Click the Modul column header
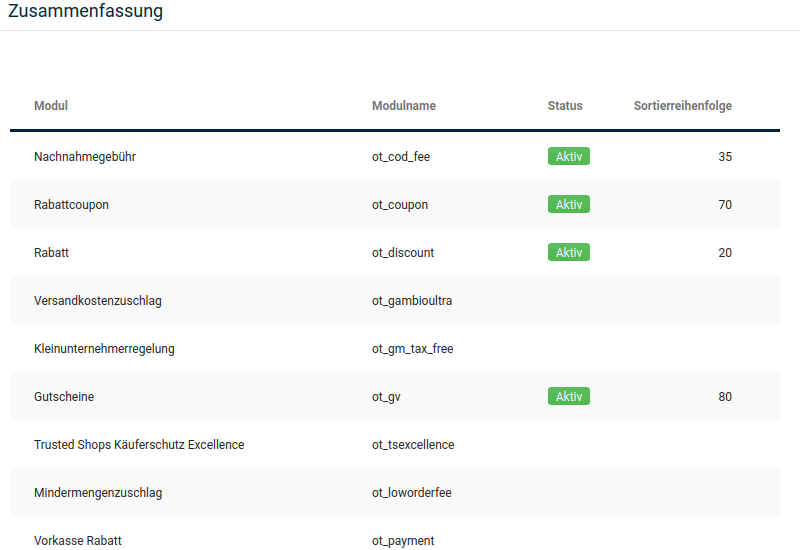The height and width of the screenshot is (550, 800). coord(51,106)
